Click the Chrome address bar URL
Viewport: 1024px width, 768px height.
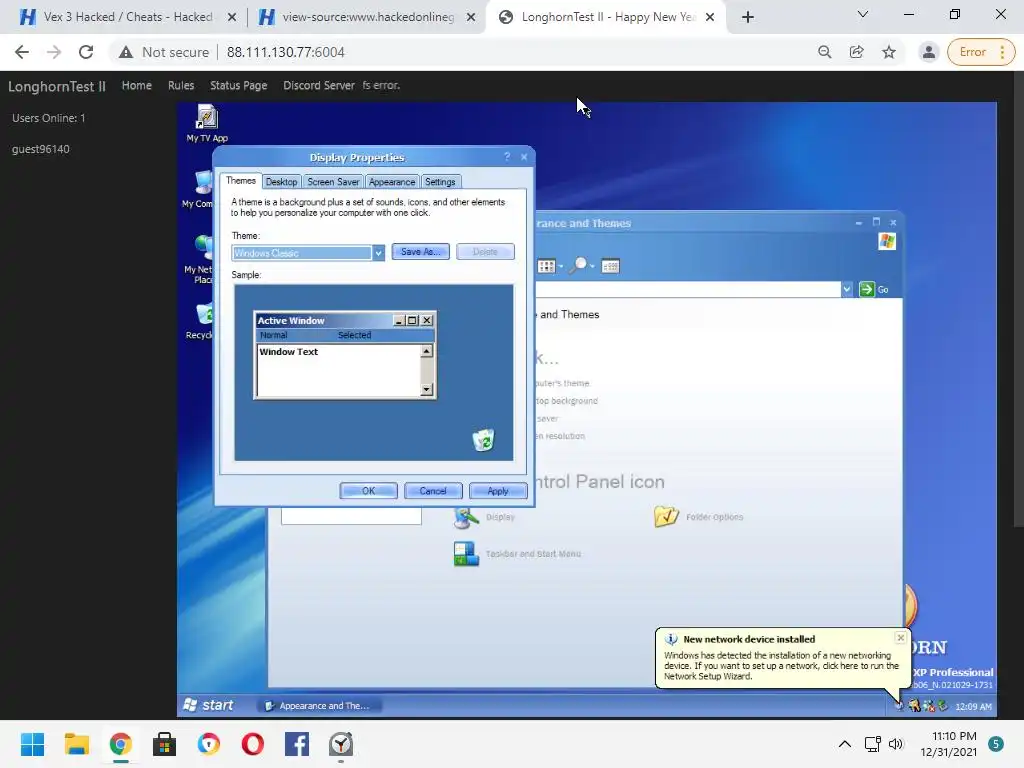[x=285, y=52]
